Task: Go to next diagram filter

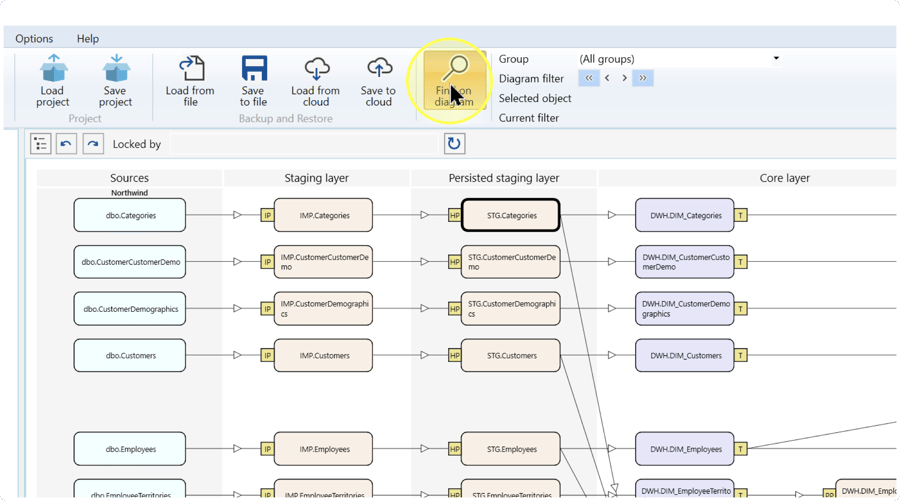Action: (x=624, y=78)
